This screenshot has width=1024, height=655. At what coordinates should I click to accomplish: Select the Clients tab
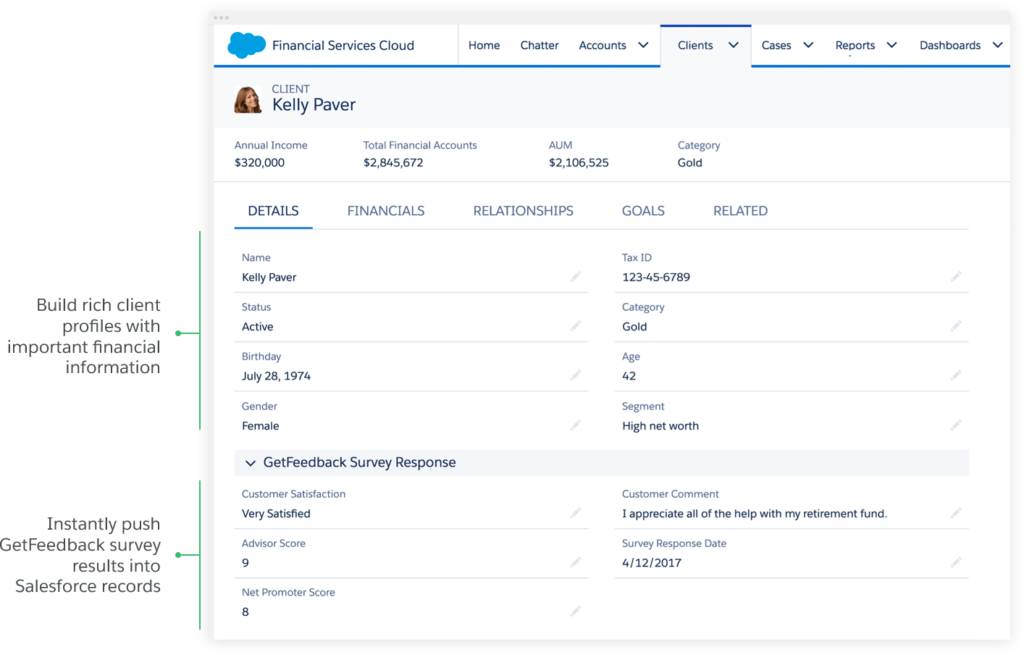[x=695, y=45]
